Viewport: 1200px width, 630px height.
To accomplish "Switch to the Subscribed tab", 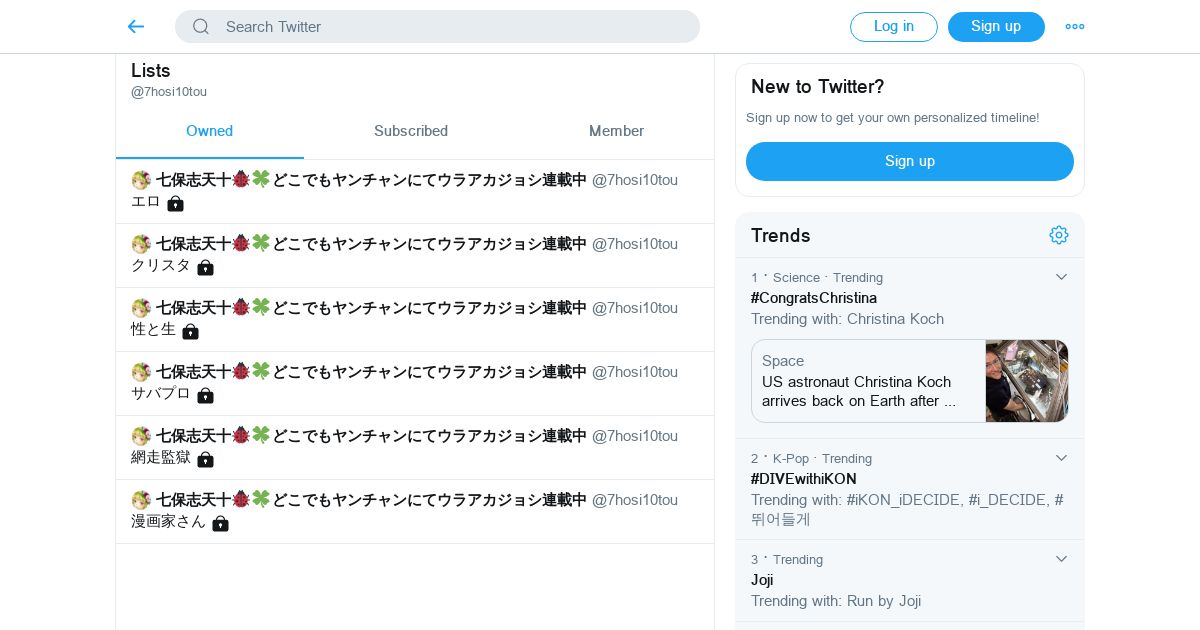I will (410, 131).
